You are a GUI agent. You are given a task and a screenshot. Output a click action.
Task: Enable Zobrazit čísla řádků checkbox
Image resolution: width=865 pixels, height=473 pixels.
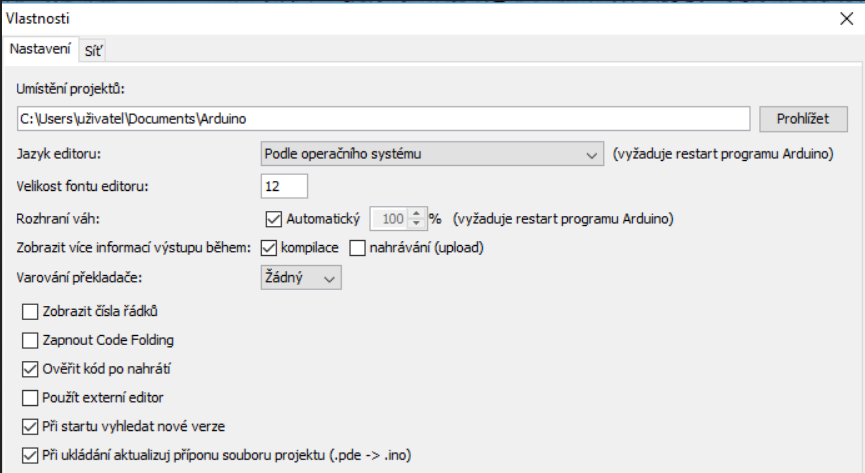tap(29, 311)
